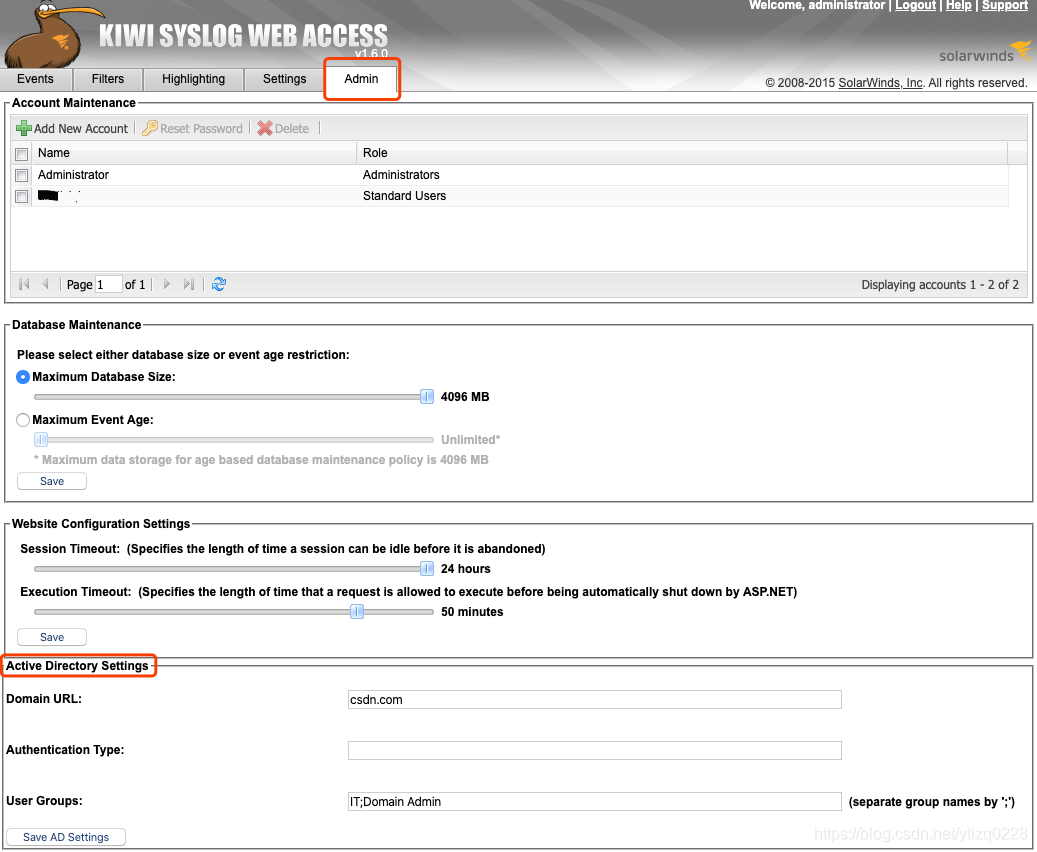Go to last page of accounts
Viewport: 1037px width, 852px height.
pos(188,284)
